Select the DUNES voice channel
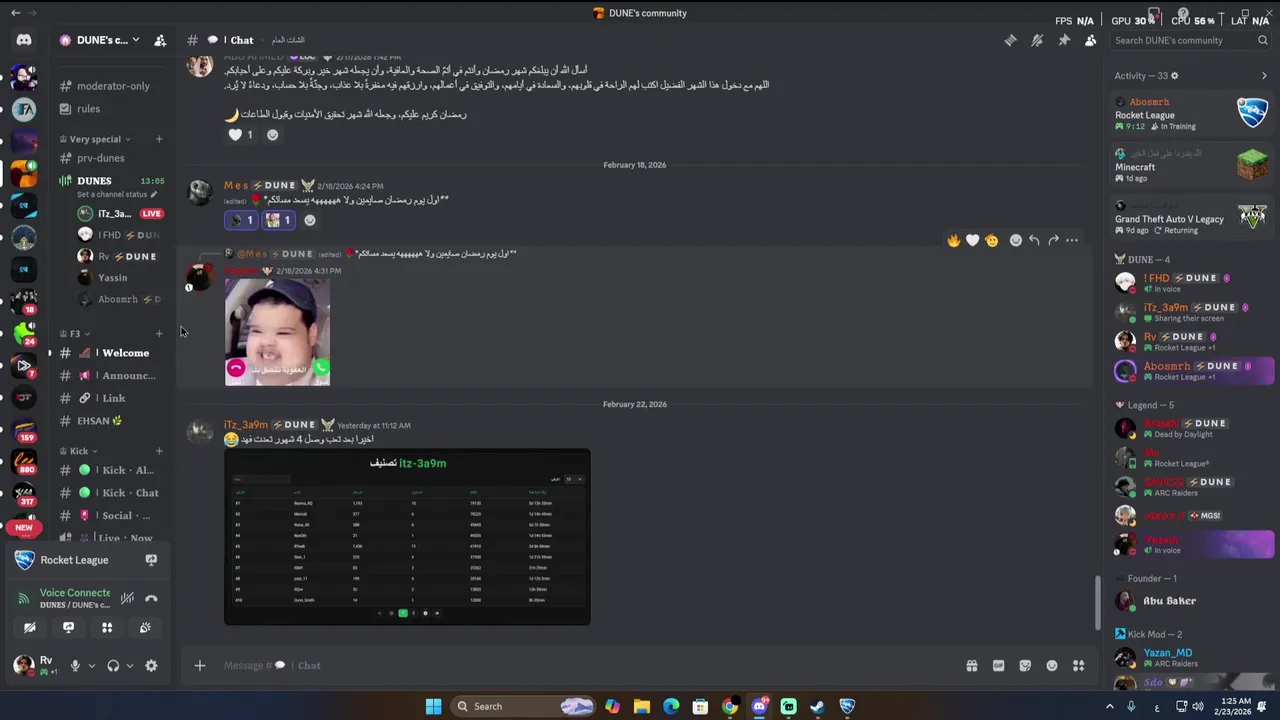Viewport: 1280px width, 720px height. coord(94,181)
